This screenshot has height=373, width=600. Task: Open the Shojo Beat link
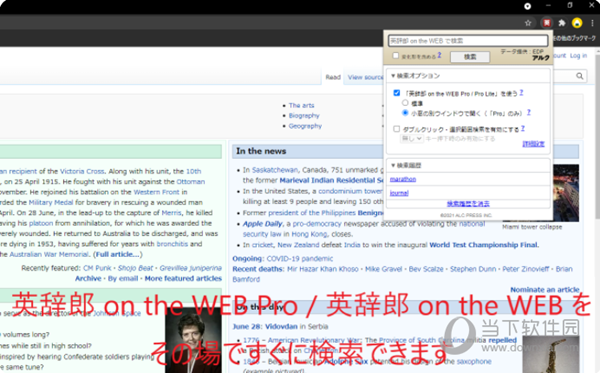135,268
